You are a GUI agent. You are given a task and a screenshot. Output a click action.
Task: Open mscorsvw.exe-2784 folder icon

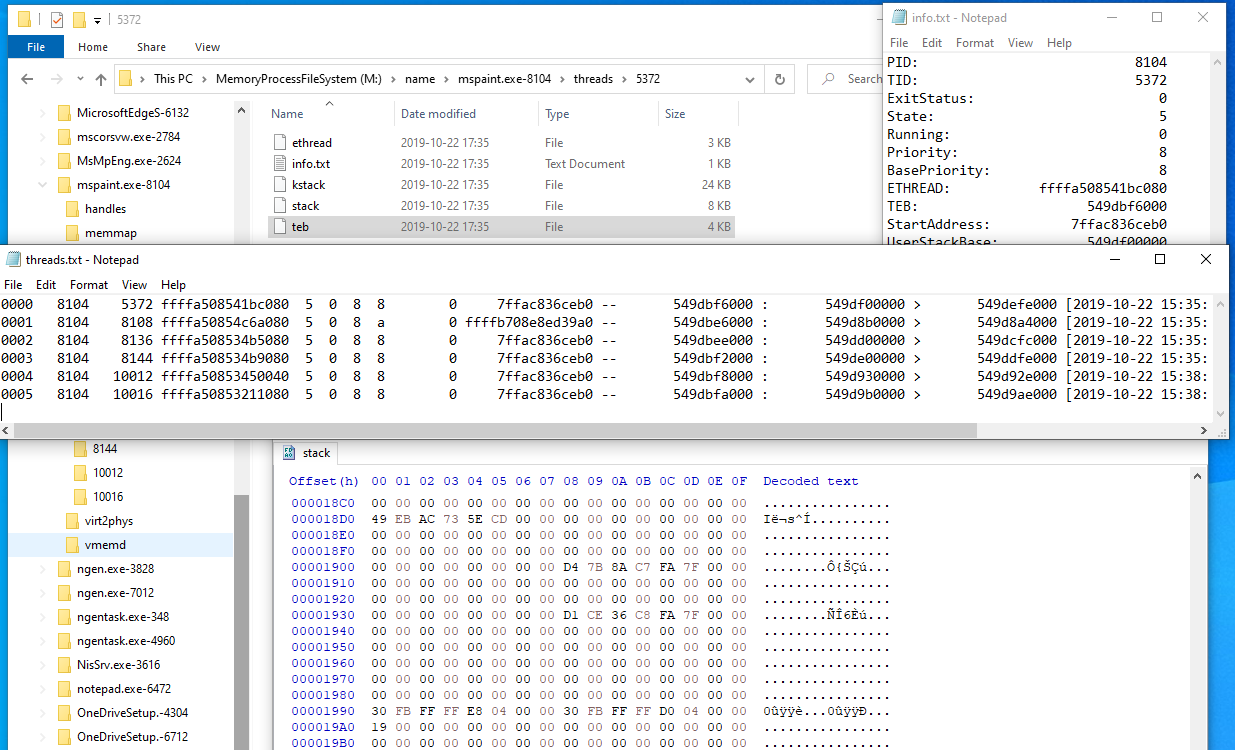tap(64, 137)
